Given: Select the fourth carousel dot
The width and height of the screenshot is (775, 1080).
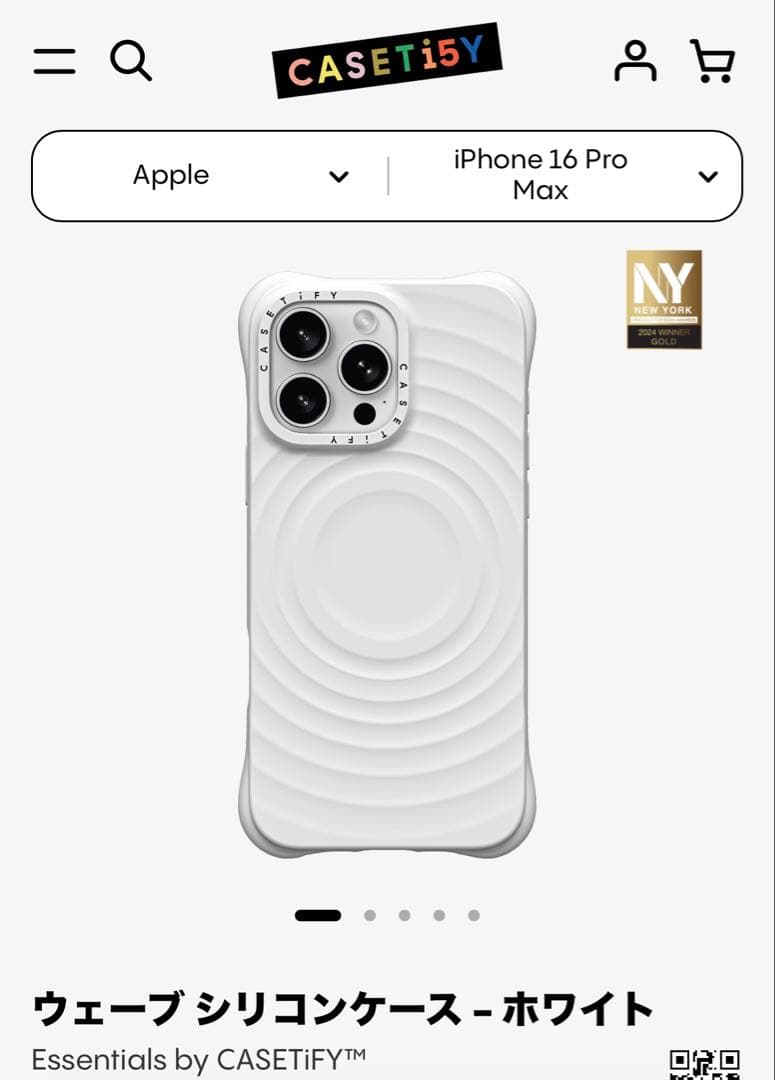Looking at the screenshot, I should pyautogui.click(x=440, y=915).
